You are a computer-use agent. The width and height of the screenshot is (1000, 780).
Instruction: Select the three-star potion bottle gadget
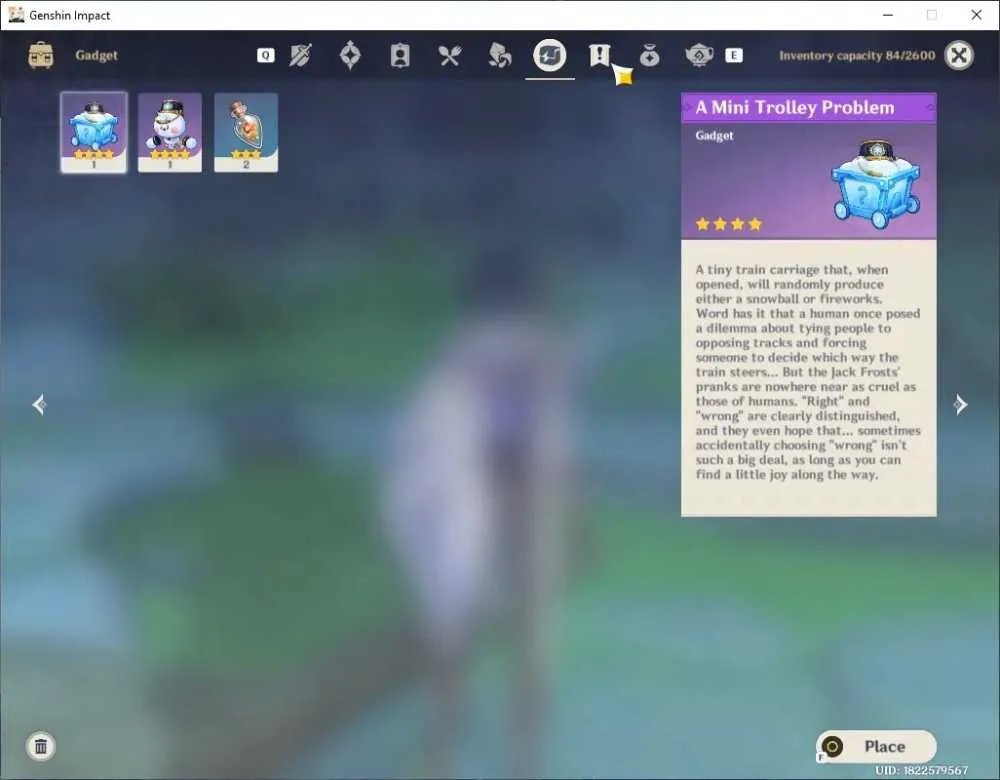(246, 132)
